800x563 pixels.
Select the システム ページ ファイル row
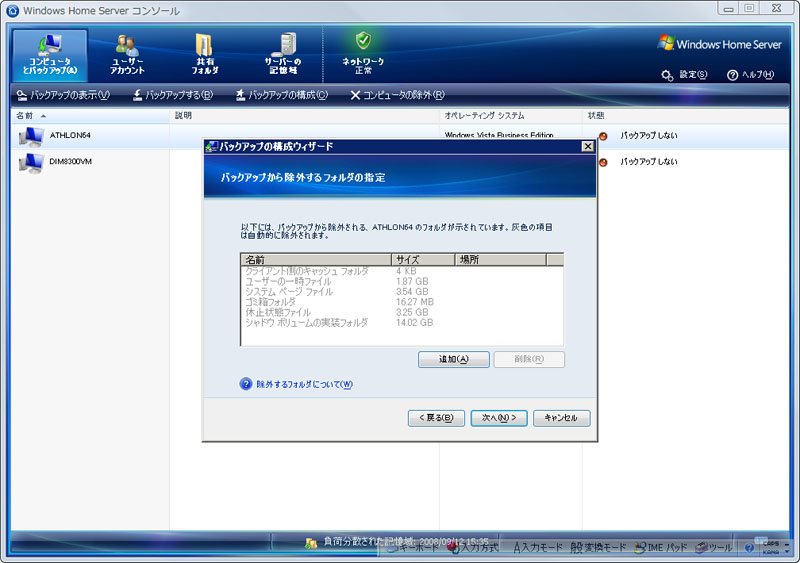(x=402, y=291)
